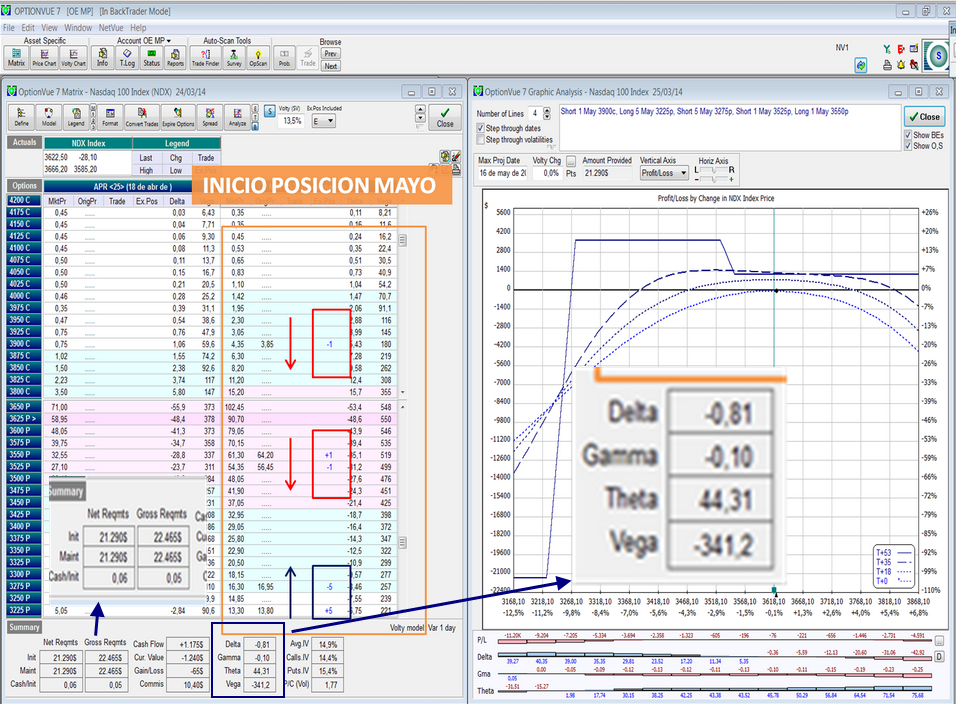This screenshot has width=956, height=704.
Task: Click the green Y icon in top-right toolbar
Action: coord(887,49)
